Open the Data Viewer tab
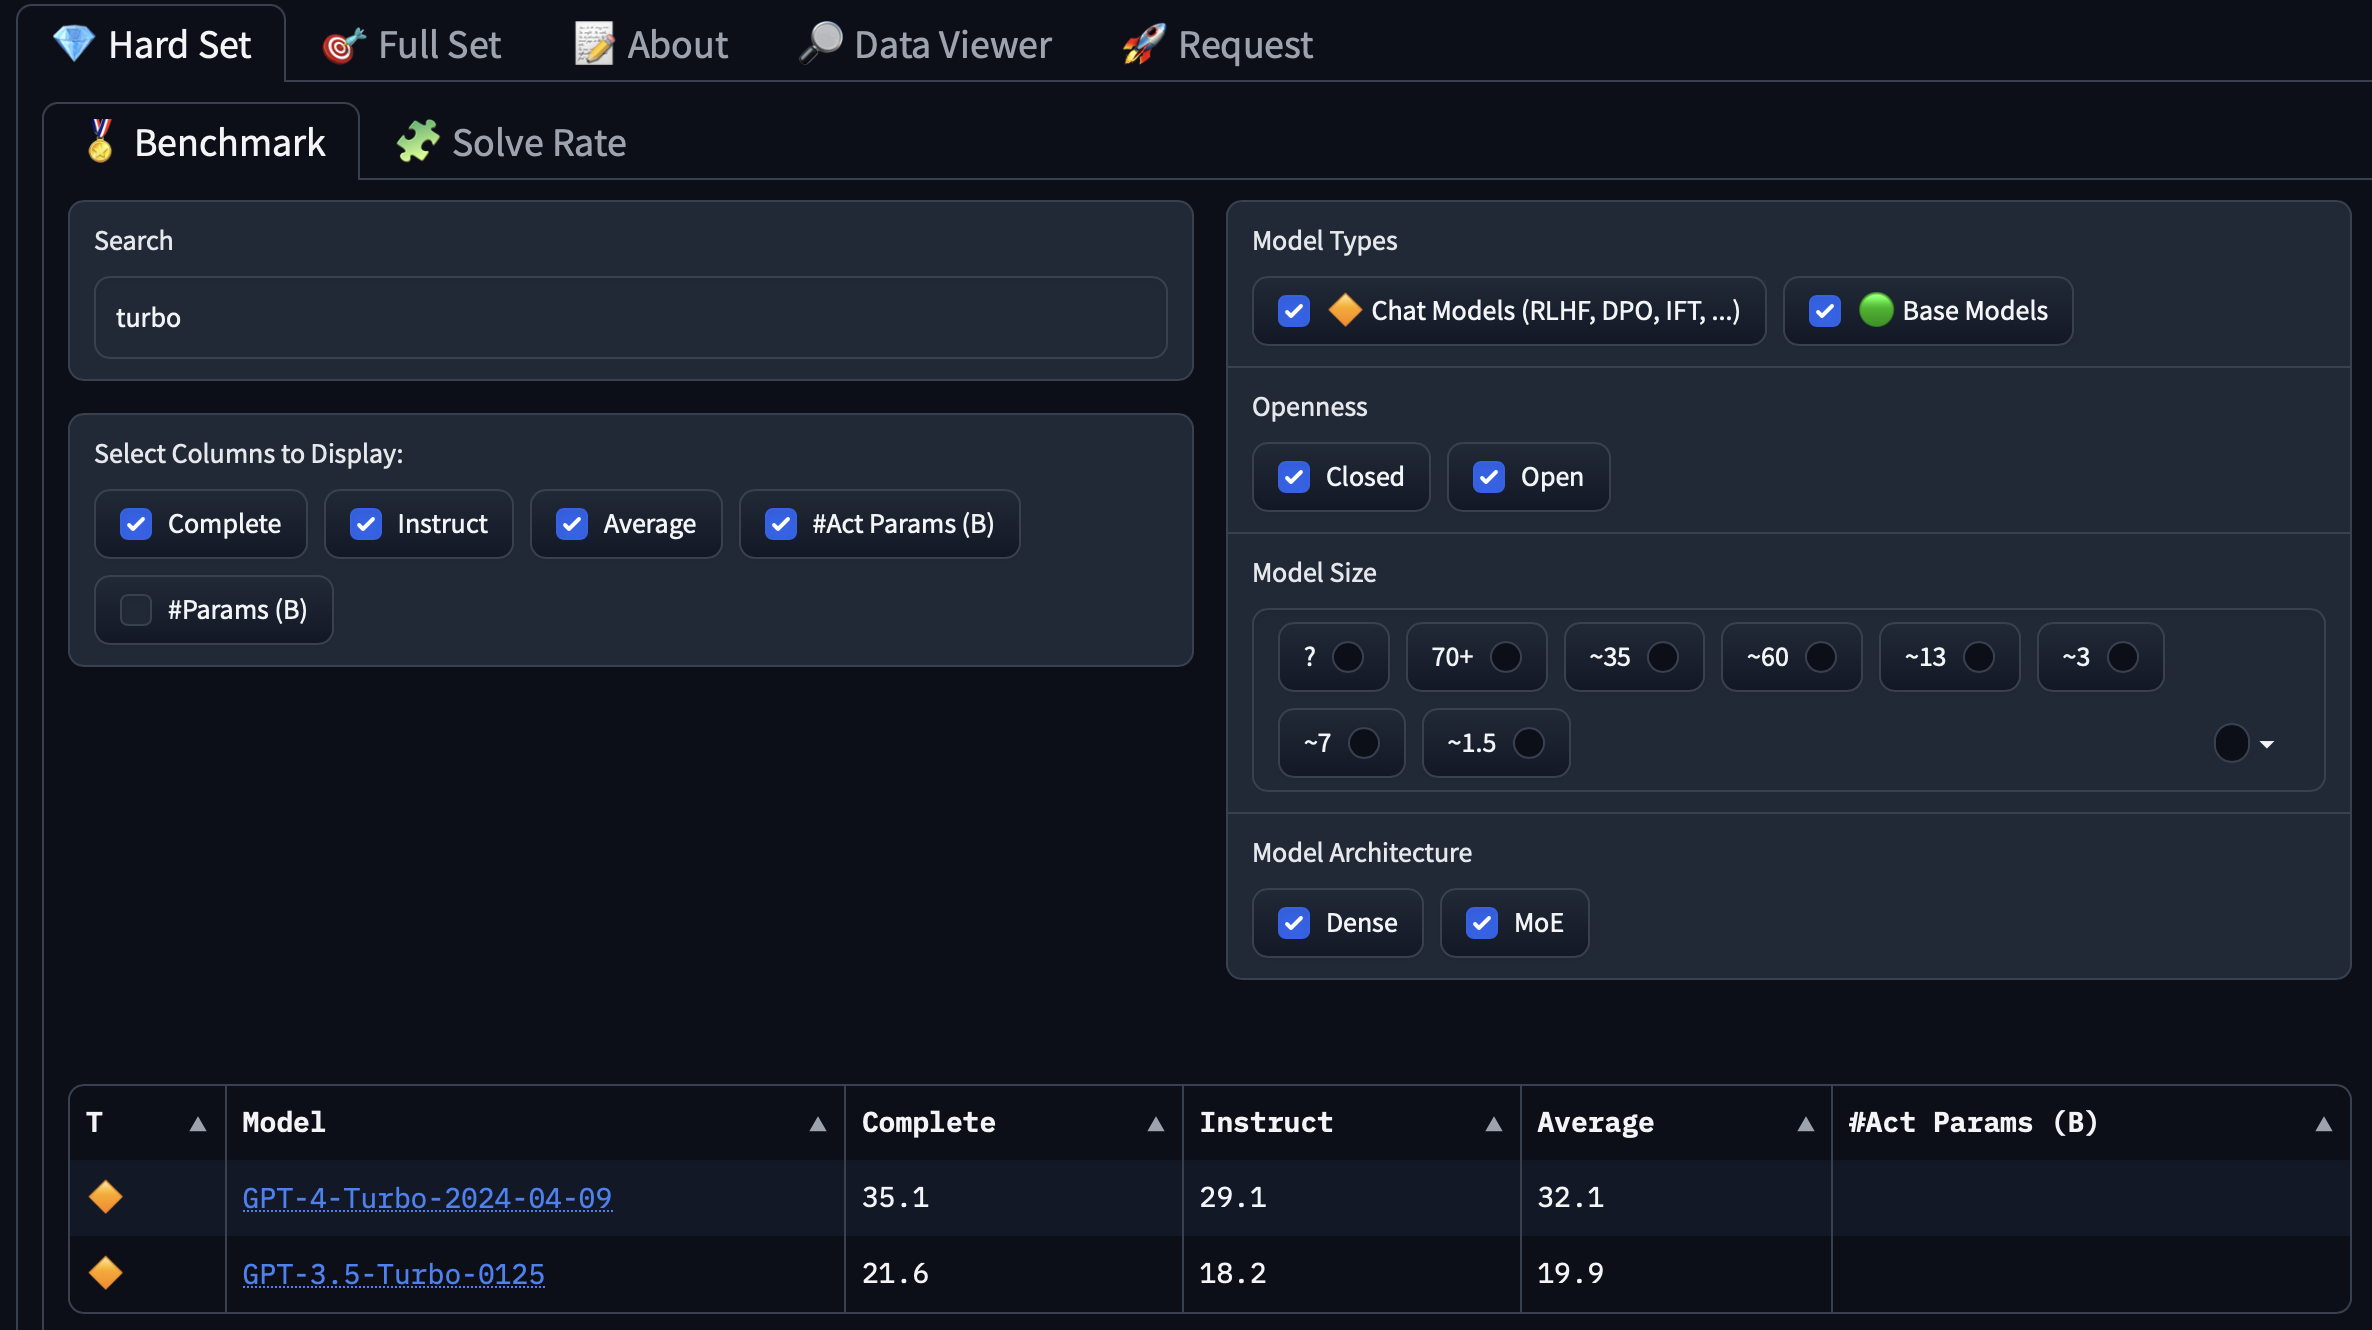 coord(925,44)
